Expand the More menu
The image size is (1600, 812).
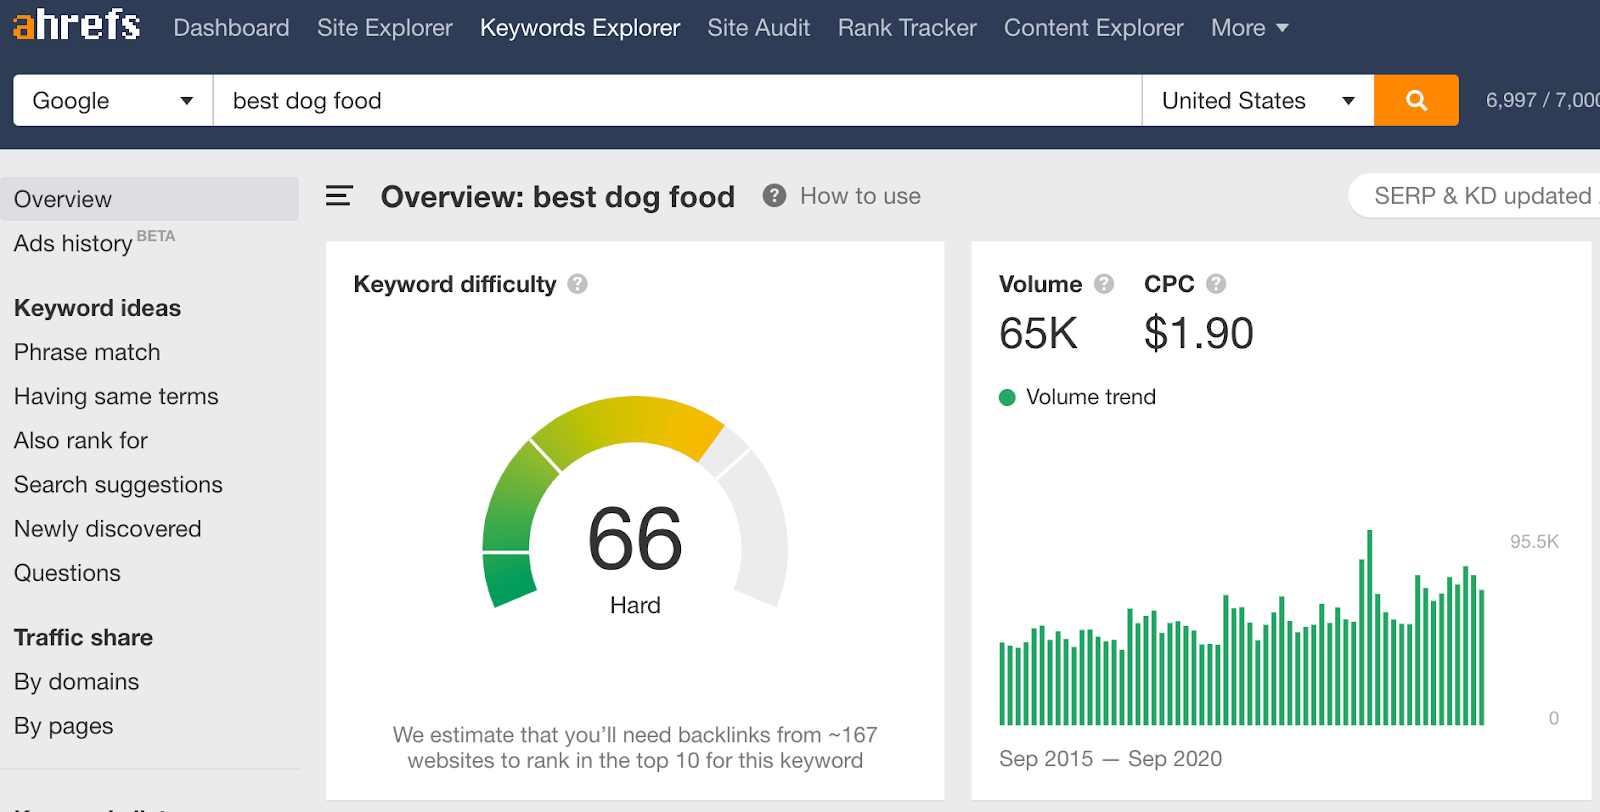[1249, 28]
